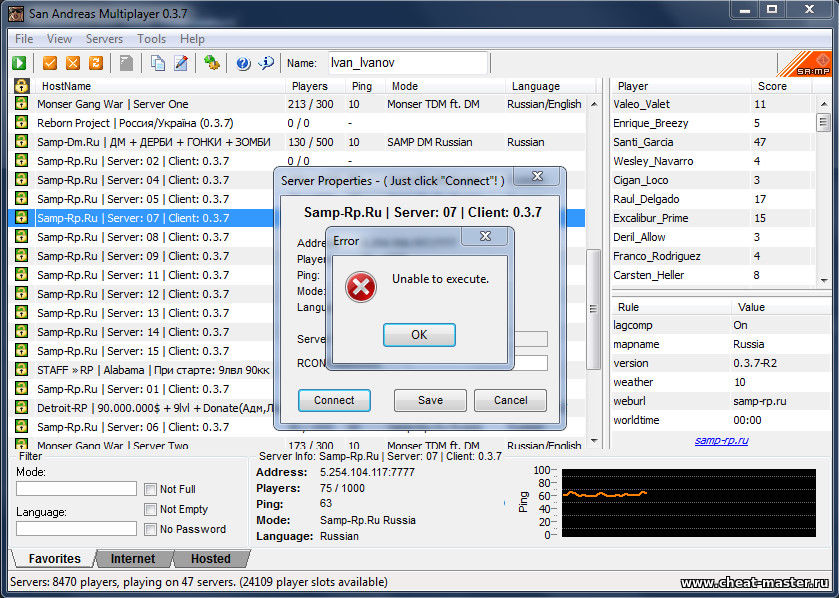Enable the Not Full filter checkbox
This screenshot has height=598, width=839.
coord(150,489)
